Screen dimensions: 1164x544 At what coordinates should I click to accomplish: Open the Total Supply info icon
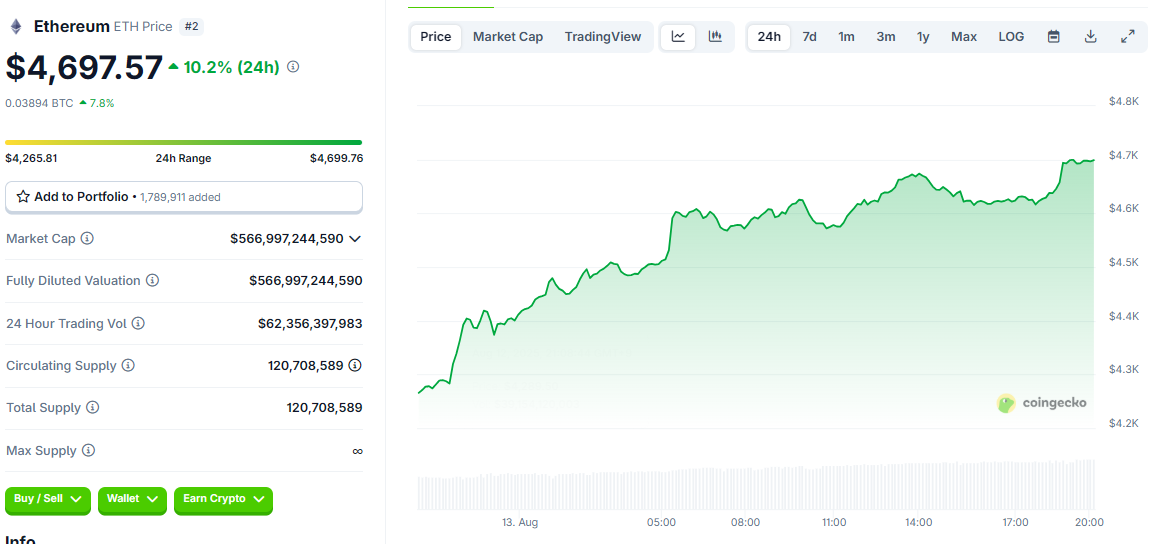pyautogui.click(x=93, y=407)
